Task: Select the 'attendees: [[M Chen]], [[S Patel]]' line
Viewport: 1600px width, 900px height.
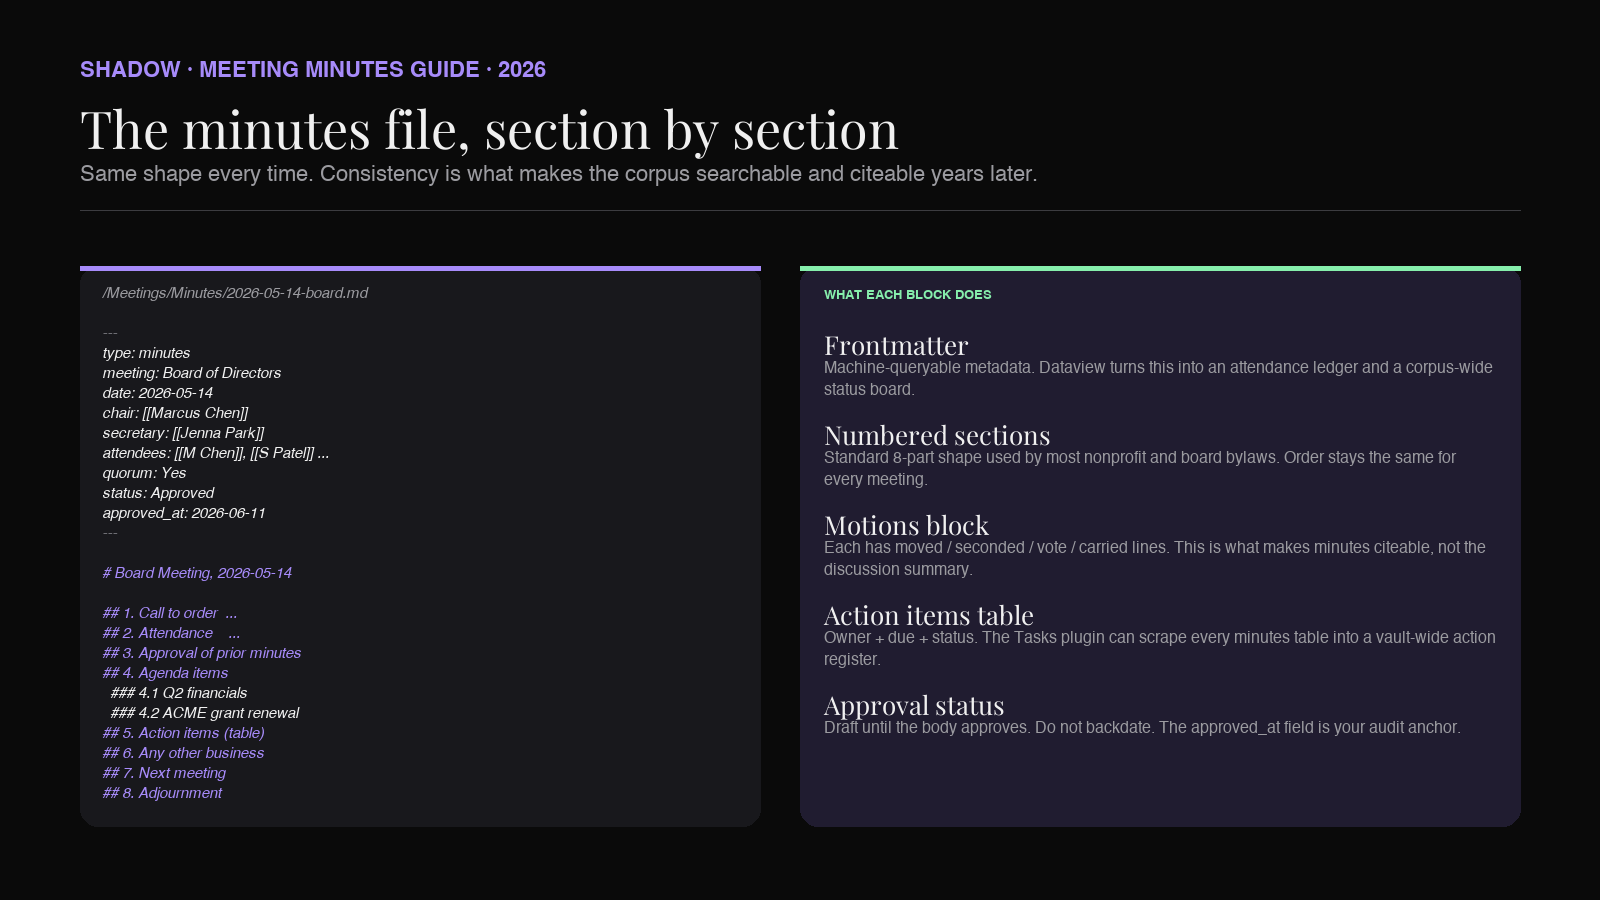Action: [x=216, y=453]
